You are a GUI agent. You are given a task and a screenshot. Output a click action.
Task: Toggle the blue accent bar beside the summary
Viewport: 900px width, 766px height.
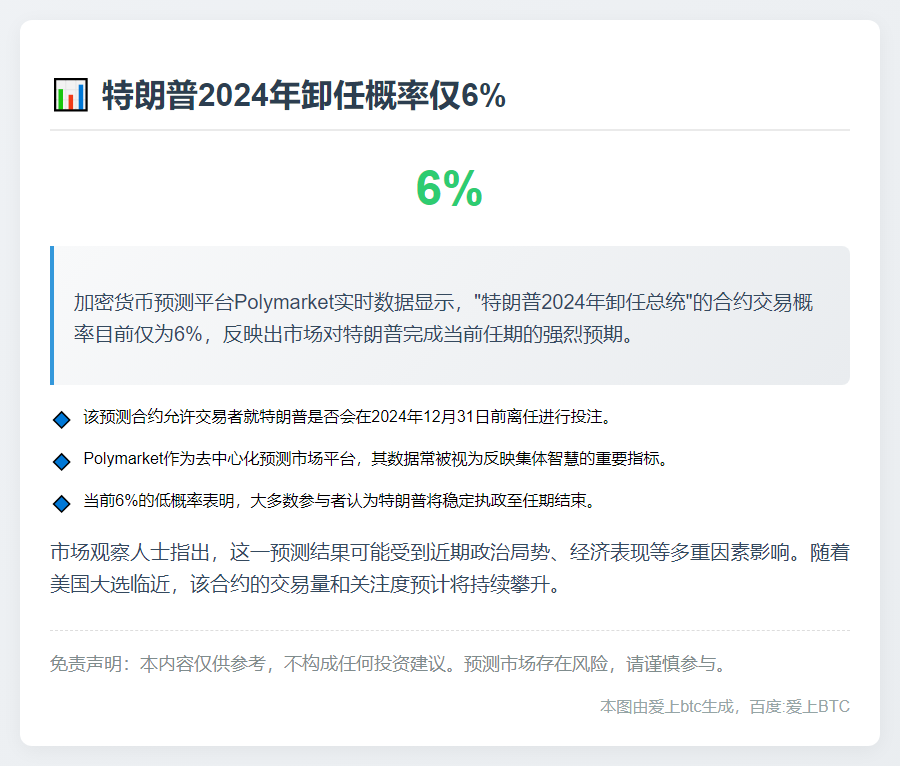52,315
